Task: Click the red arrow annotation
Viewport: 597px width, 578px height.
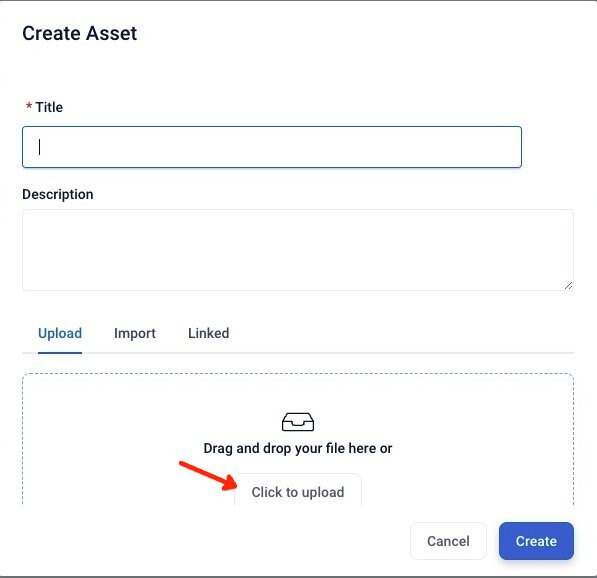Action: pyautogui.click(x=208, y=476)
